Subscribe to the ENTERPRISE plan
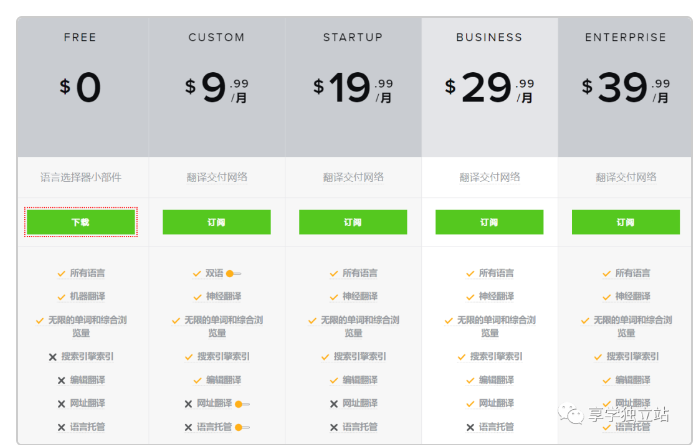Image resolution: width=698 pixels, height=445 pixels. tap(625, 222)
